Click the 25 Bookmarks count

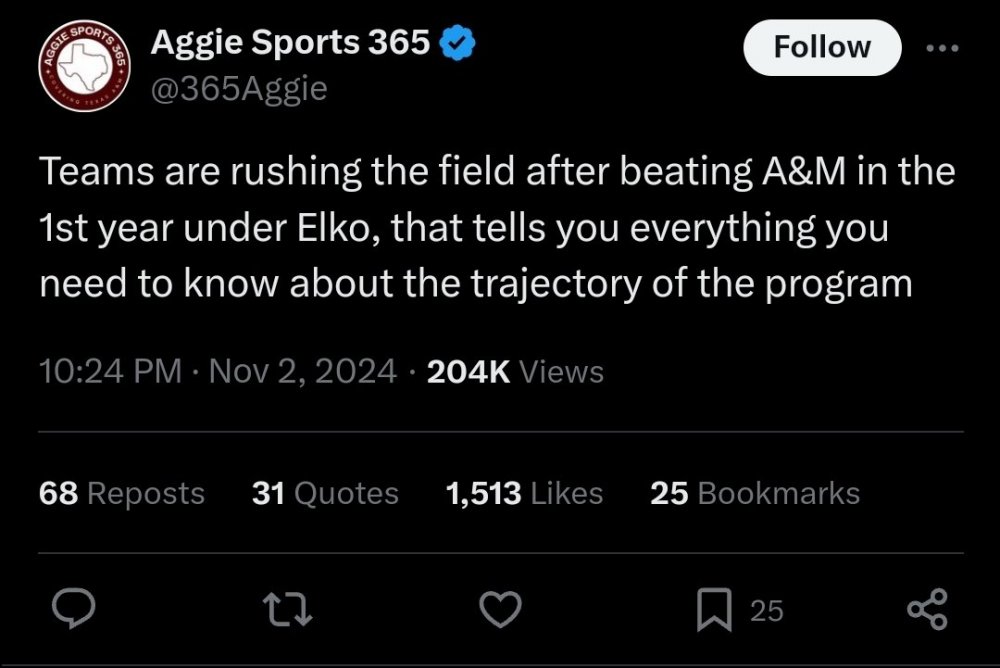754,493
